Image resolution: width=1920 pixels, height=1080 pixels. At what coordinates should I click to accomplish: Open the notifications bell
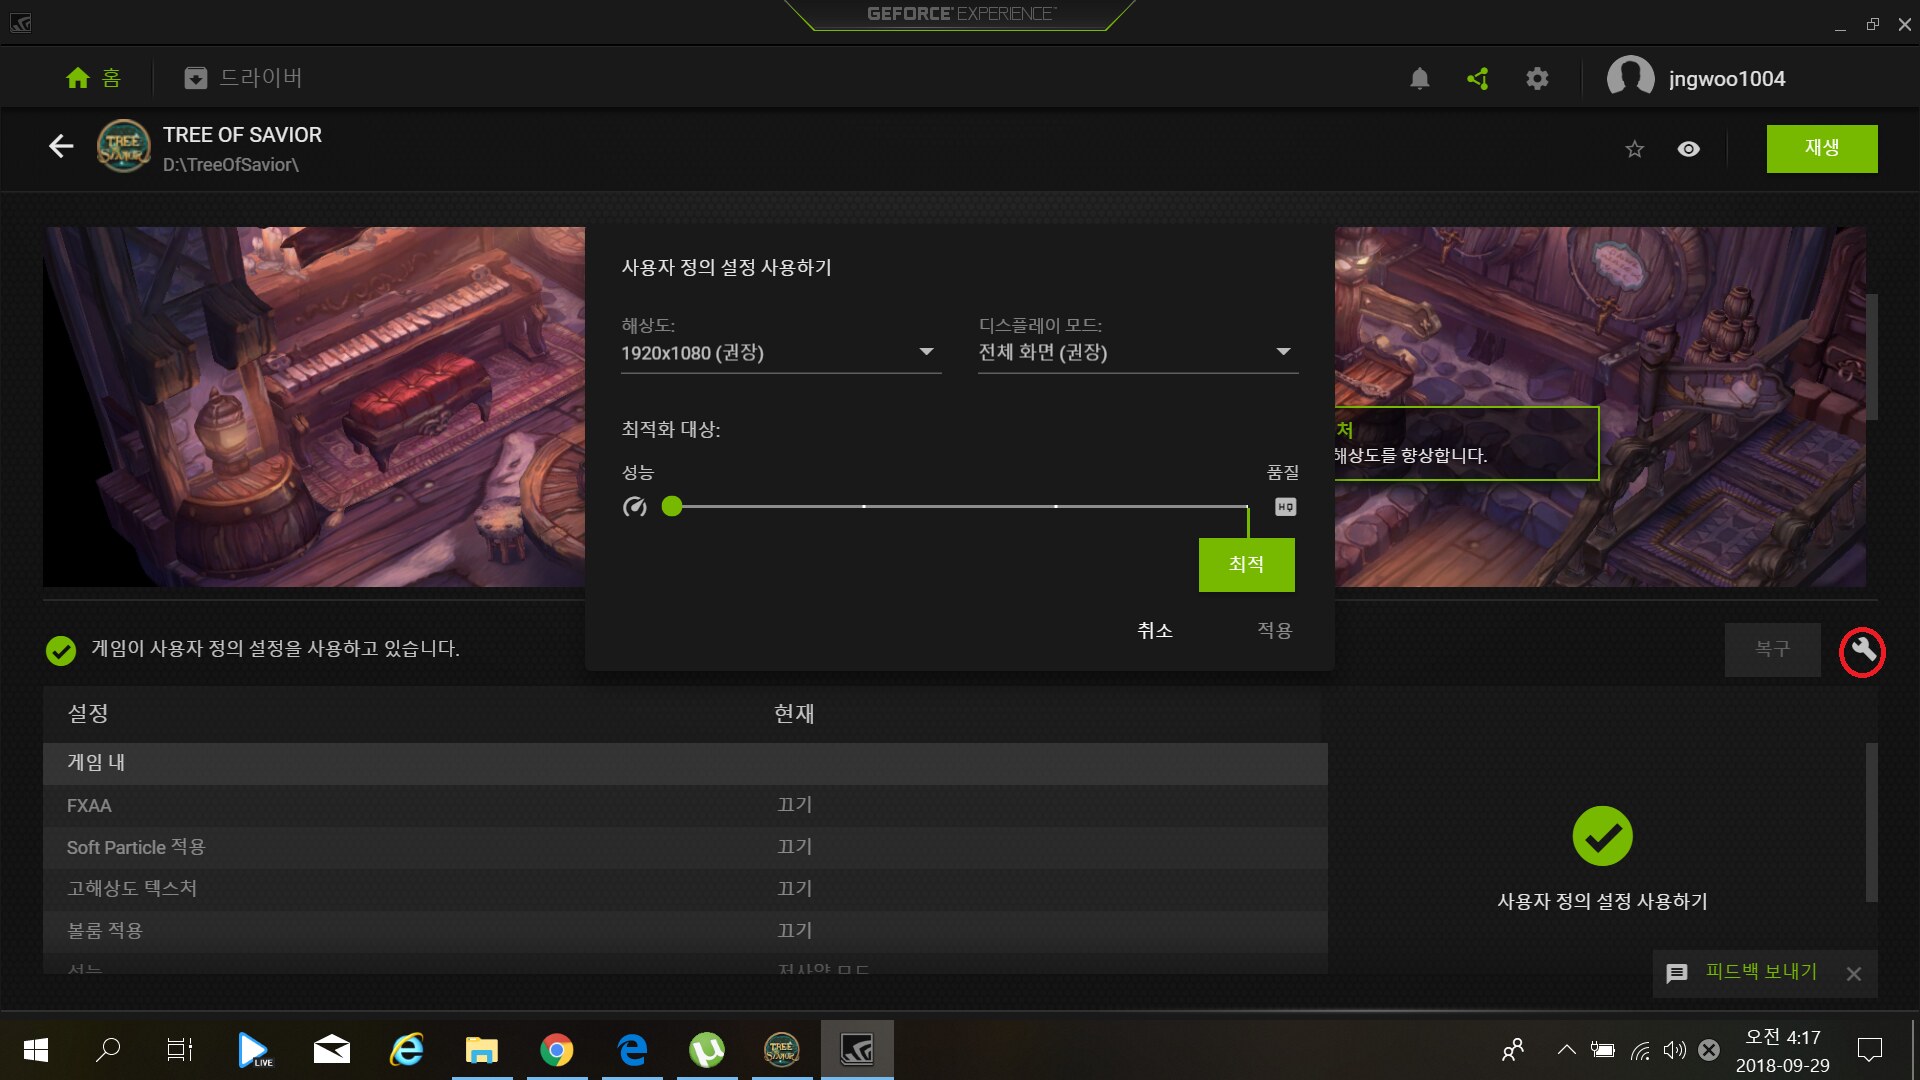coord(1419,78)
